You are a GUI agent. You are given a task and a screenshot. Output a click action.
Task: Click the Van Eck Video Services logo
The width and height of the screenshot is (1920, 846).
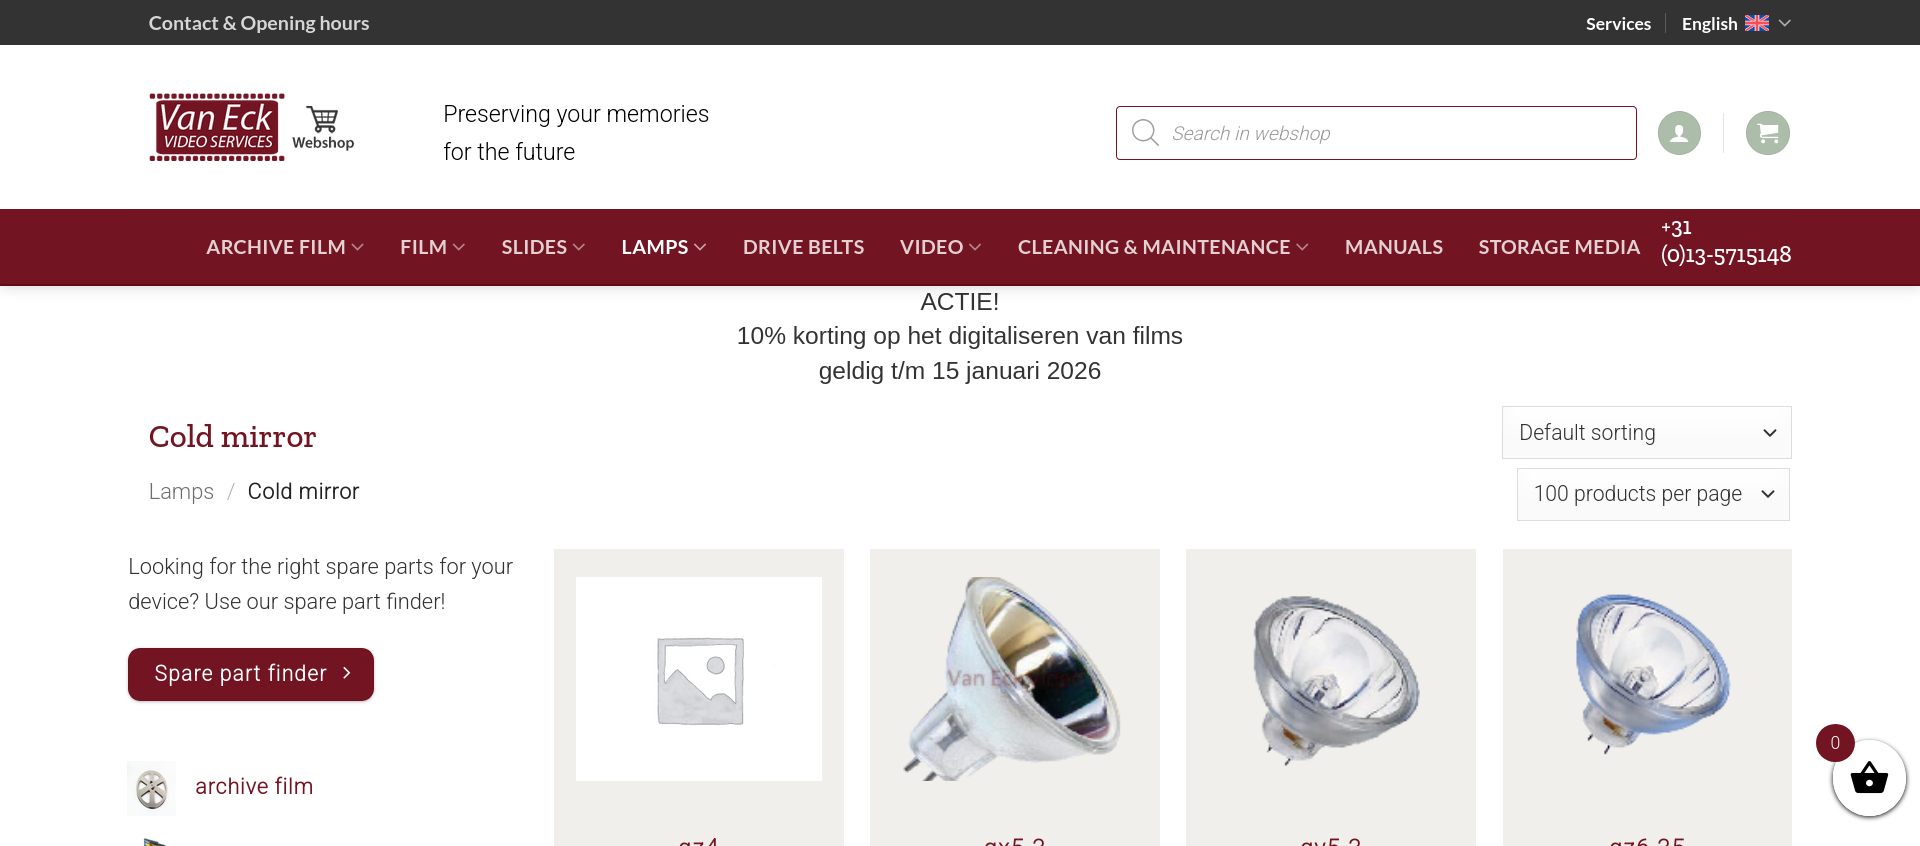pyautogui.click(x=217, y=127)
